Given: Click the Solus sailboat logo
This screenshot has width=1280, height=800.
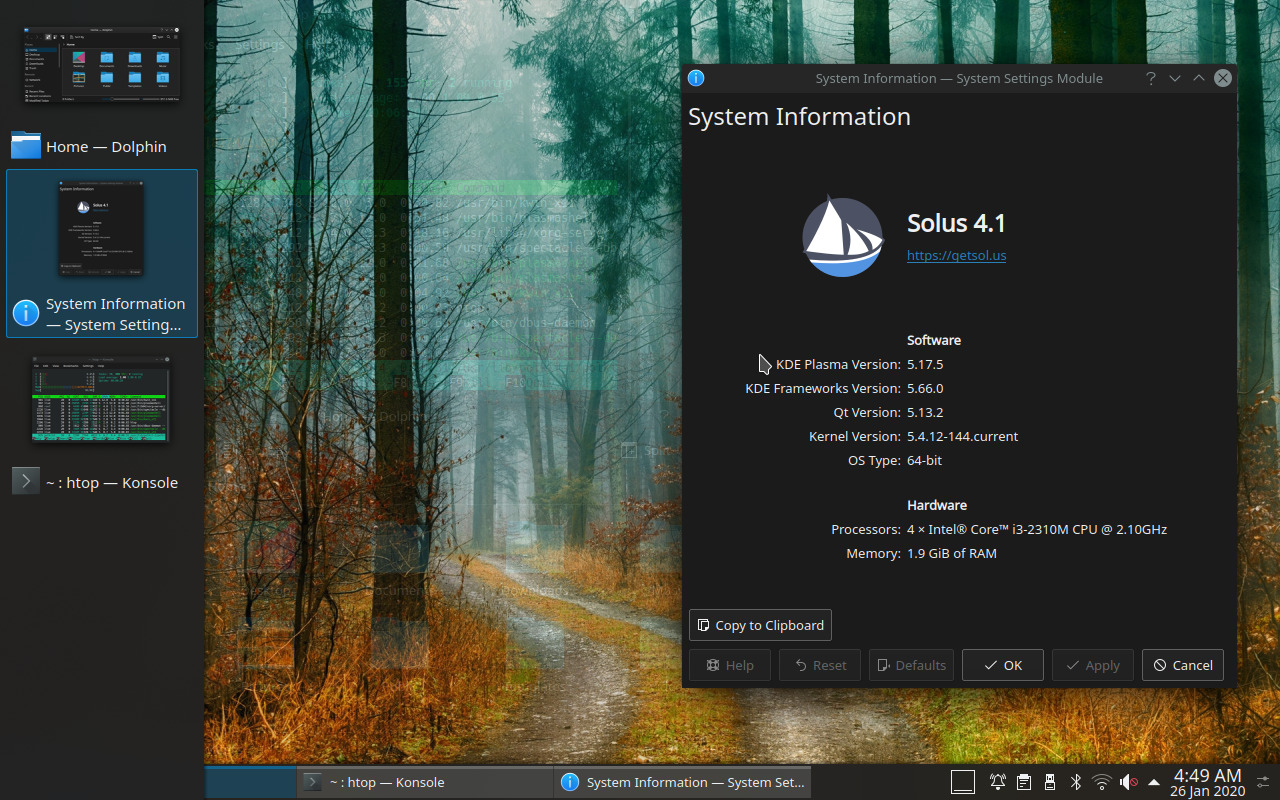Looking at the screenshot, I should [843, 236].
